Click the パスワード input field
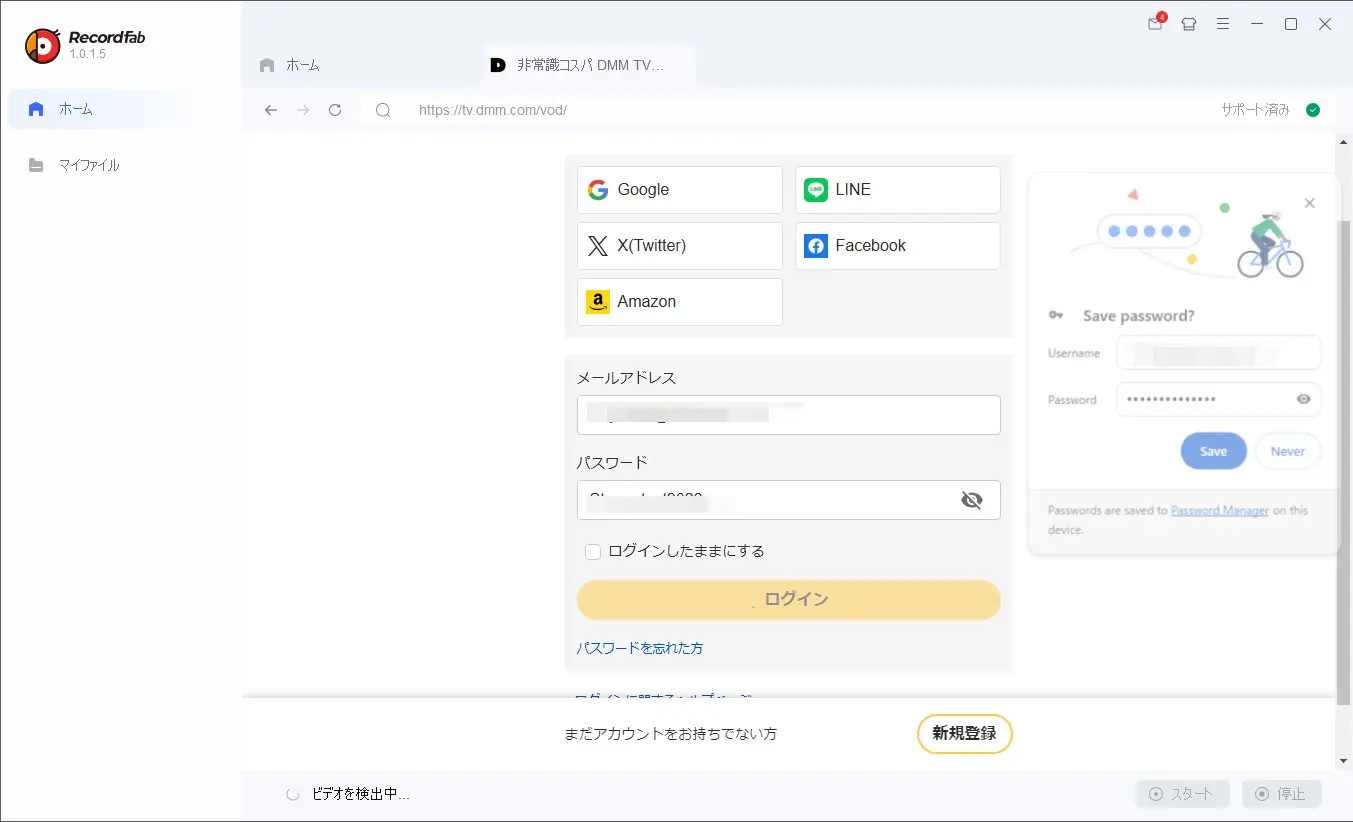 (789, 500)
